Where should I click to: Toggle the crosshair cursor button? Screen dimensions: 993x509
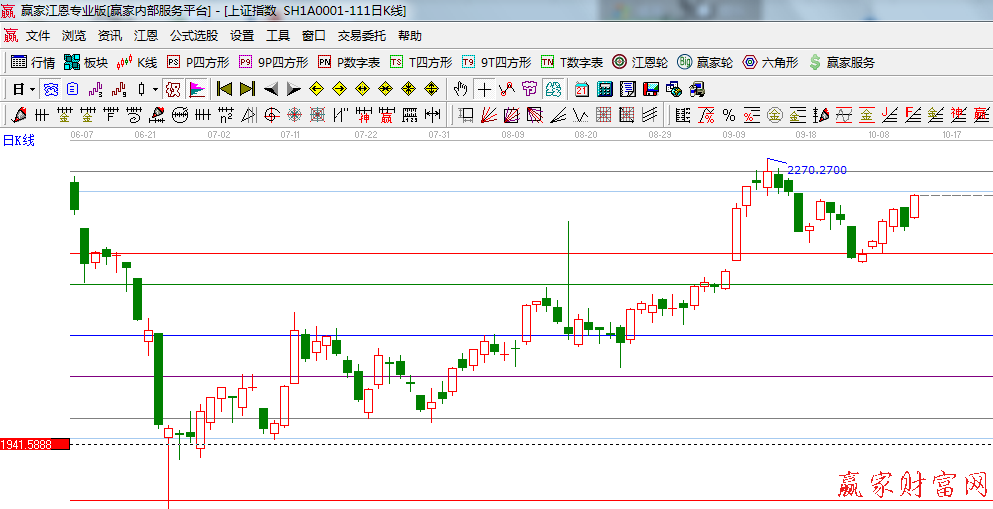pos(484,89)
